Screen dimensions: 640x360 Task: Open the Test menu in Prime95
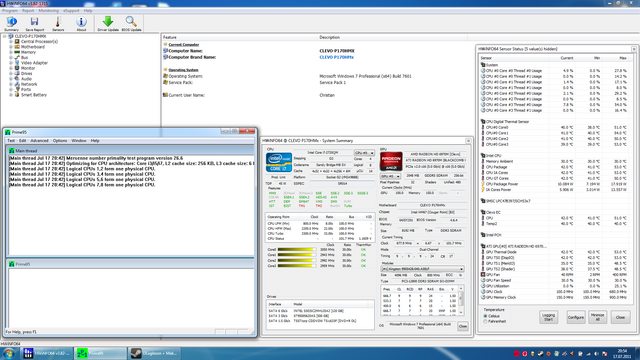[11, 140]
